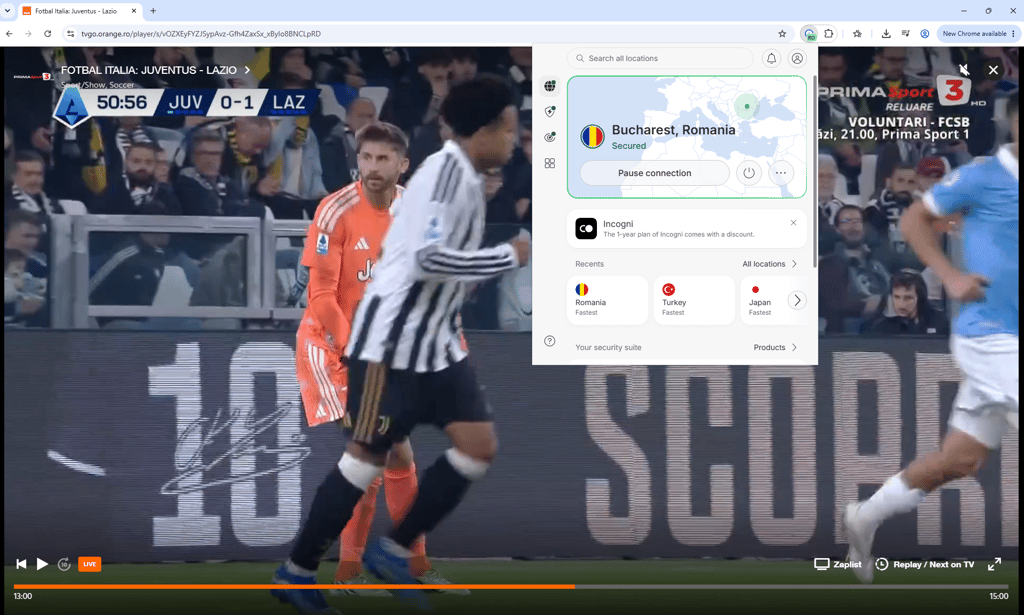Disconnect VPN with the power button

(x=749, y=173)
